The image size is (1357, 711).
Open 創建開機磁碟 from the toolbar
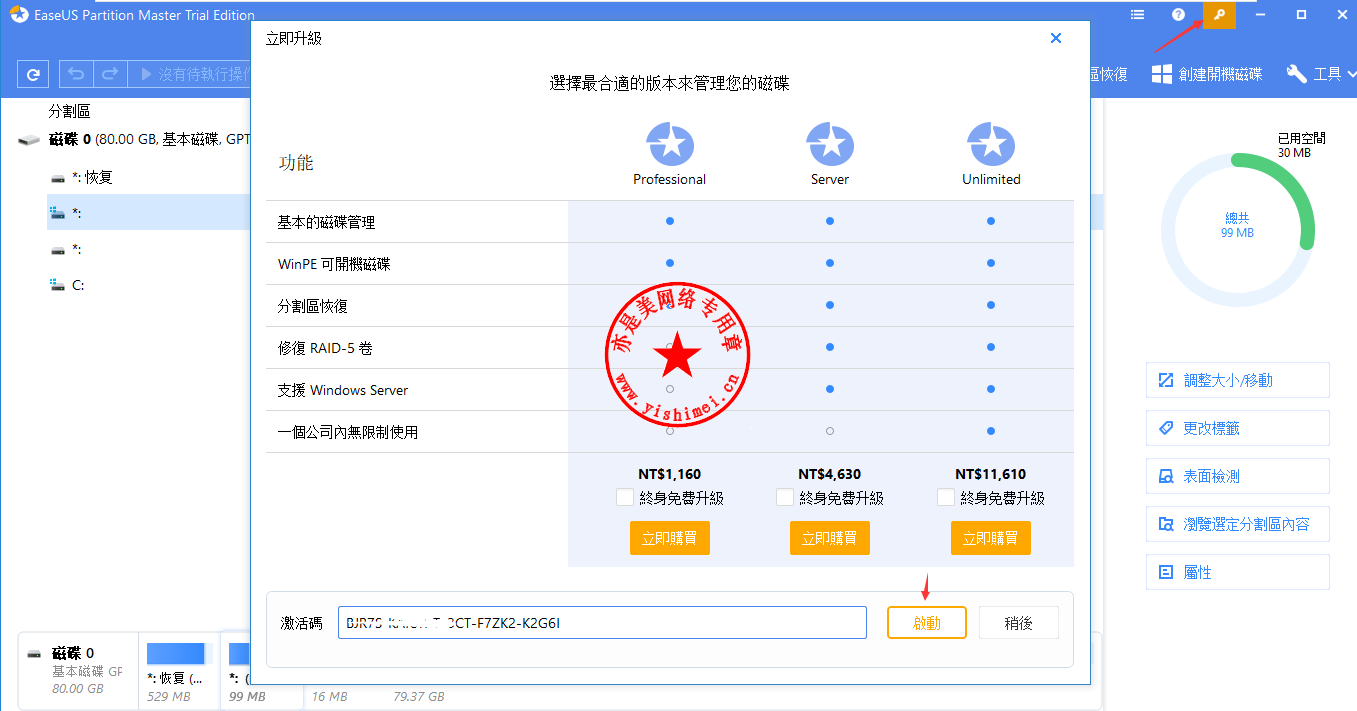tap(1207, 74)
